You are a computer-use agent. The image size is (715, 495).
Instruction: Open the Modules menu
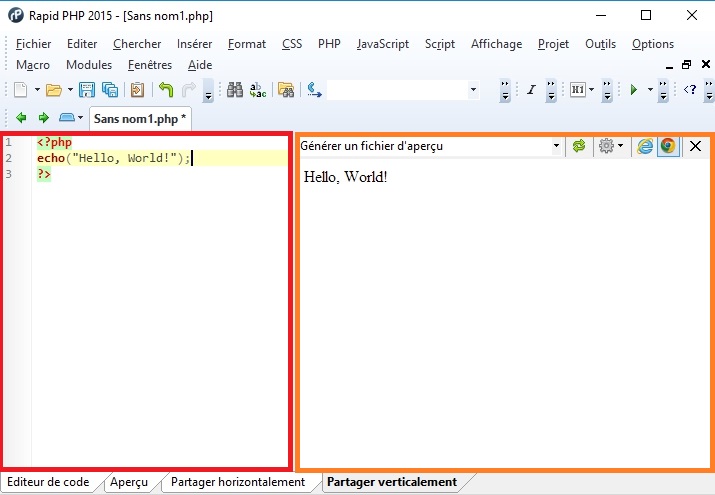[89, 65]
